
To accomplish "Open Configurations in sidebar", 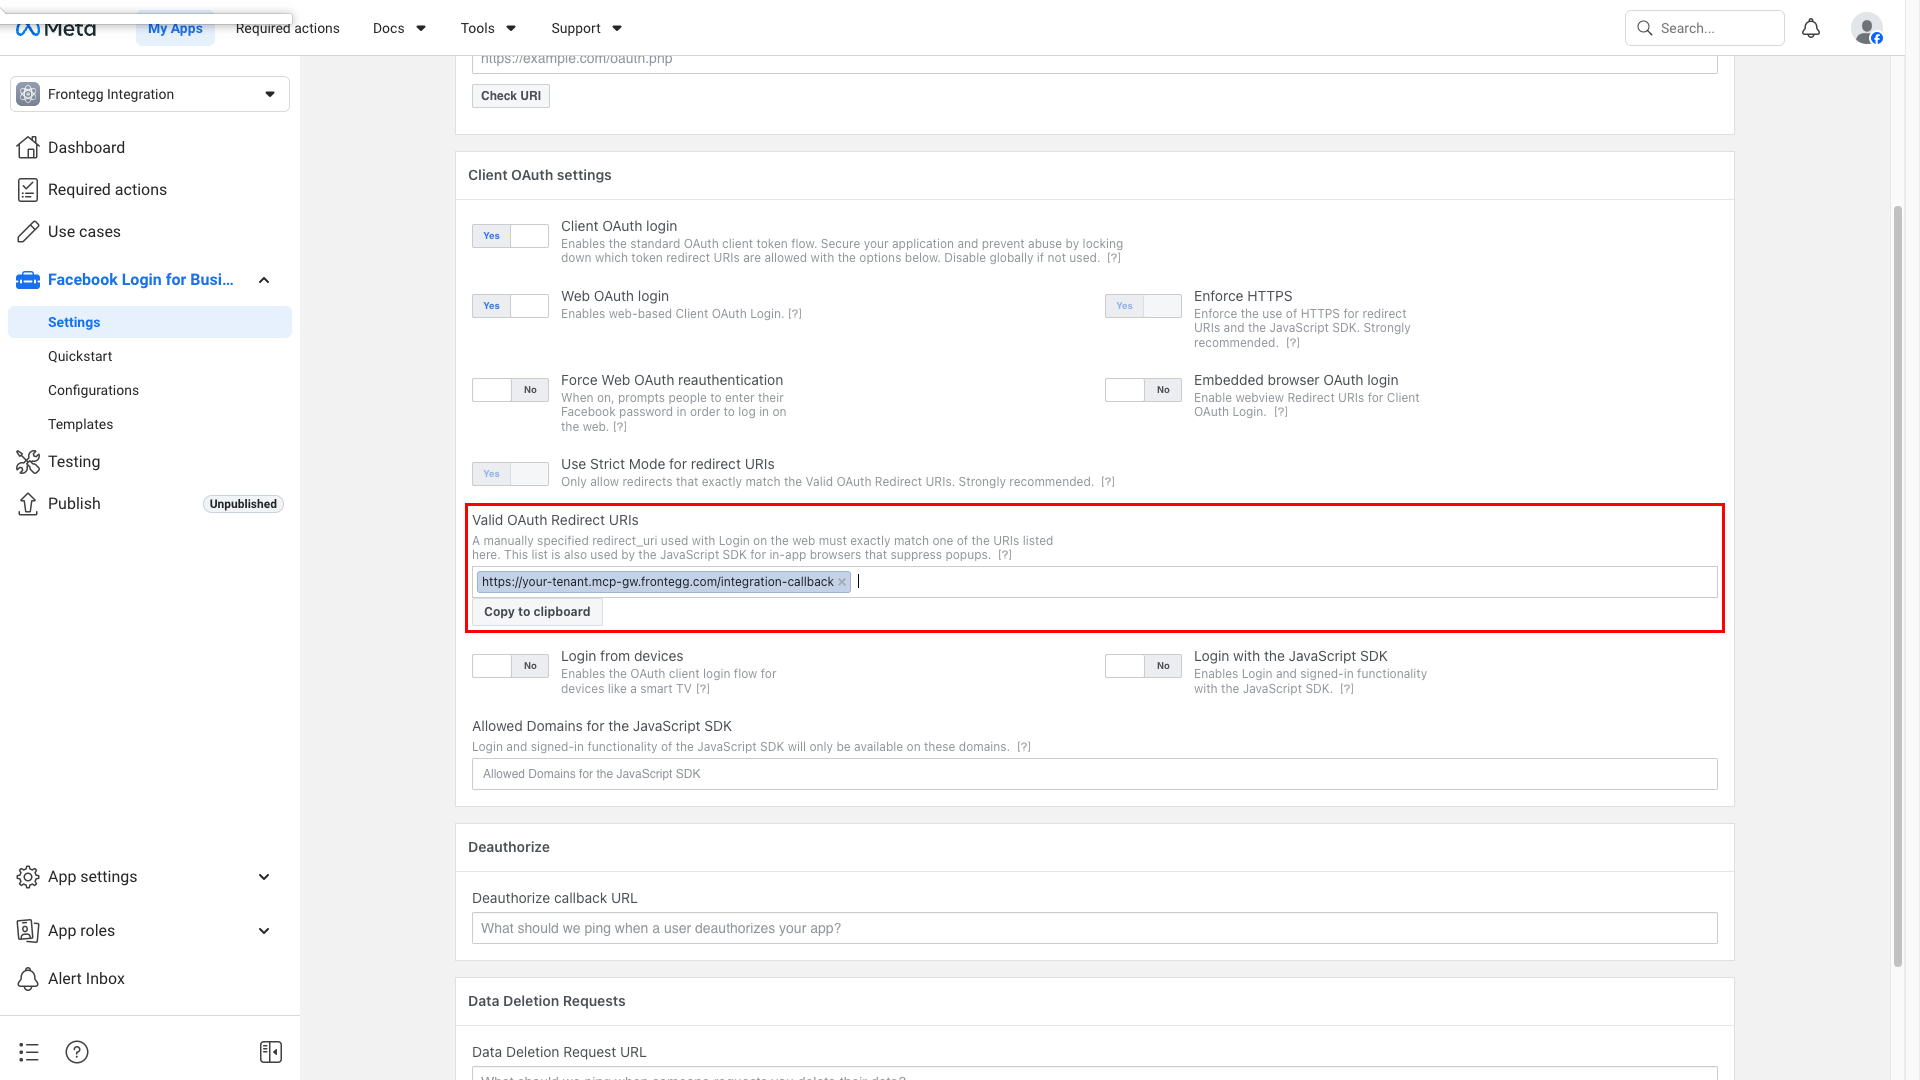I will tap(93, 390).
